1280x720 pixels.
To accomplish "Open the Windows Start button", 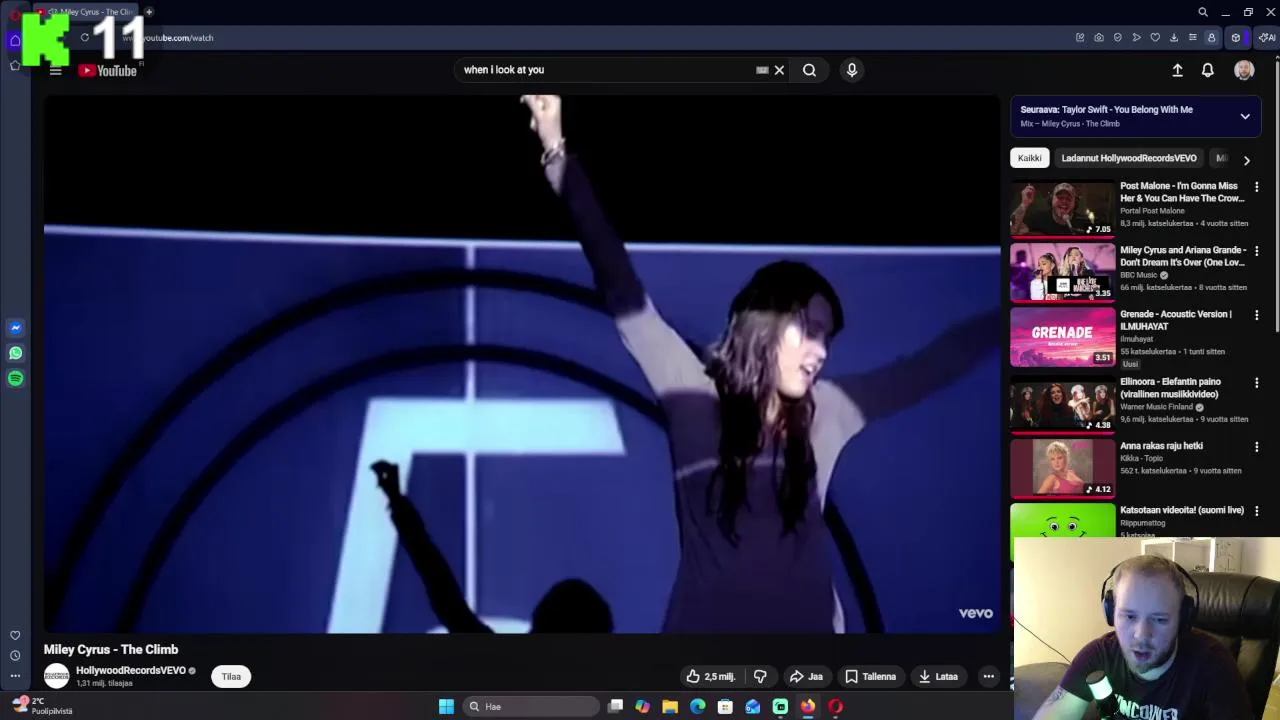I will [446, 707].
